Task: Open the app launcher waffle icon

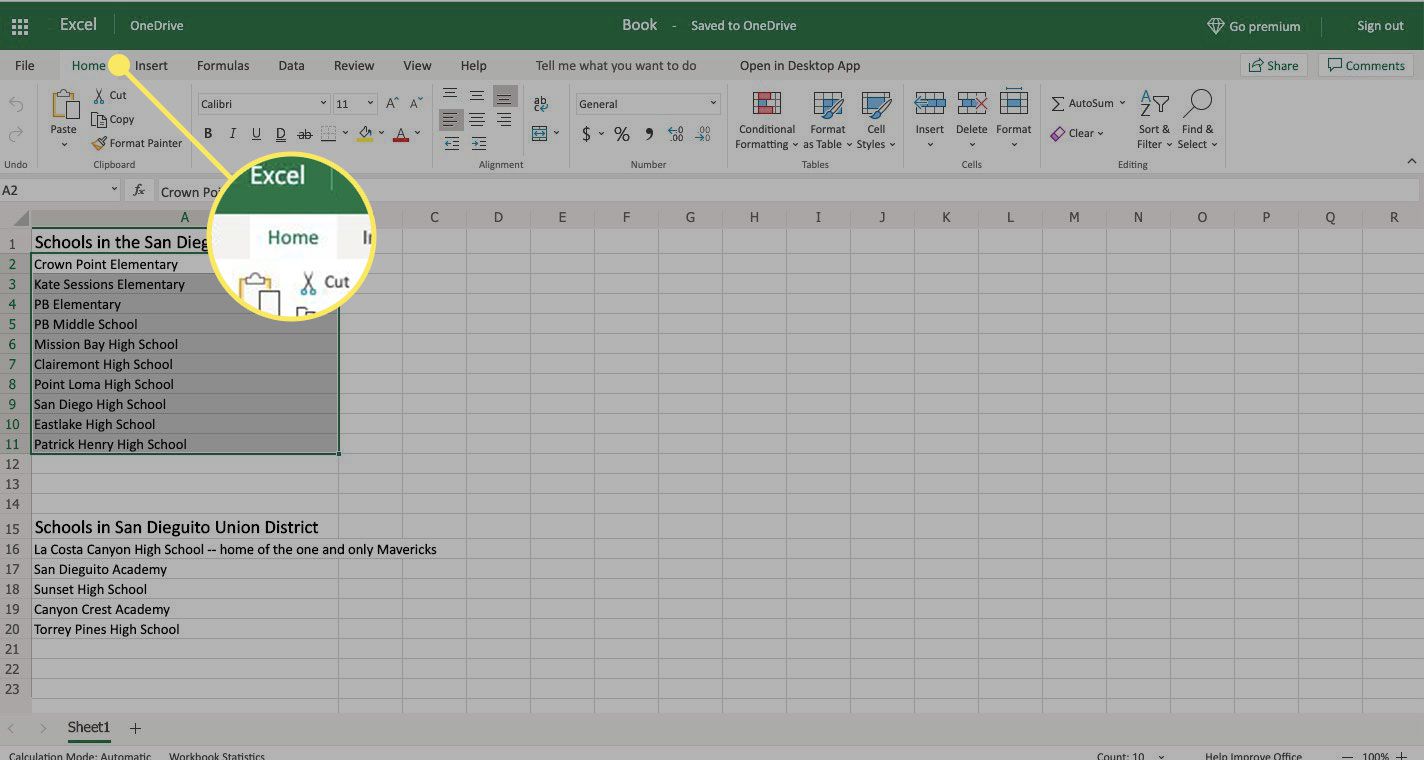Action: [x=20, y=26]
